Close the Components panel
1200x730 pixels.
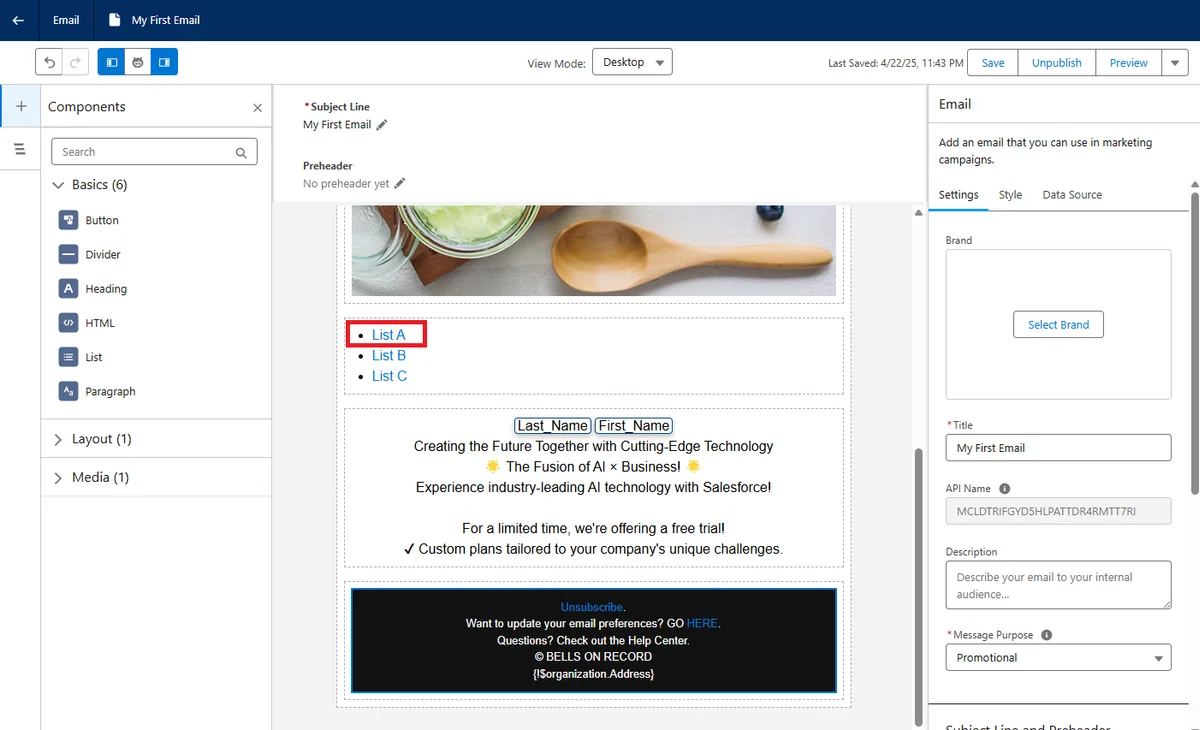(x=257, y=107)
